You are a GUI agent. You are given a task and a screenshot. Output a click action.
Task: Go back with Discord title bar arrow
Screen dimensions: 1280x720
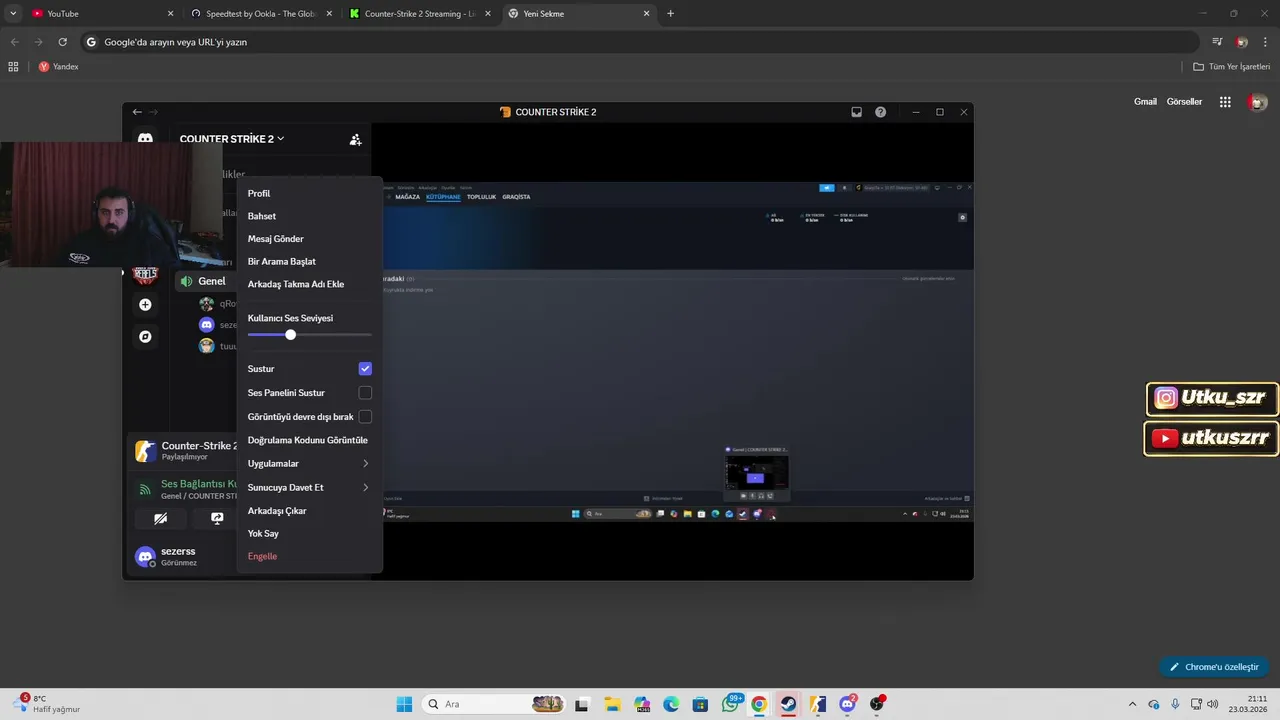[137, 112]
